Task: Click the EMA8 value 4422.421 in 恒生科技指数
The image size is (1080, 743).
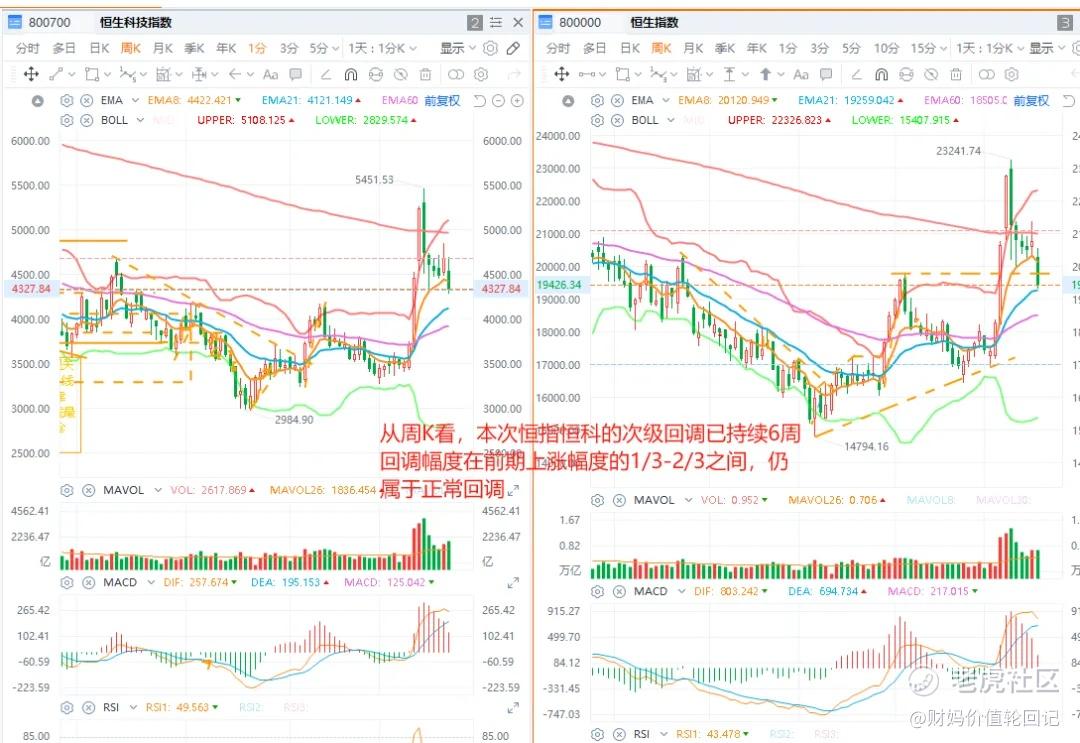Action: click(x=209, y=101)
